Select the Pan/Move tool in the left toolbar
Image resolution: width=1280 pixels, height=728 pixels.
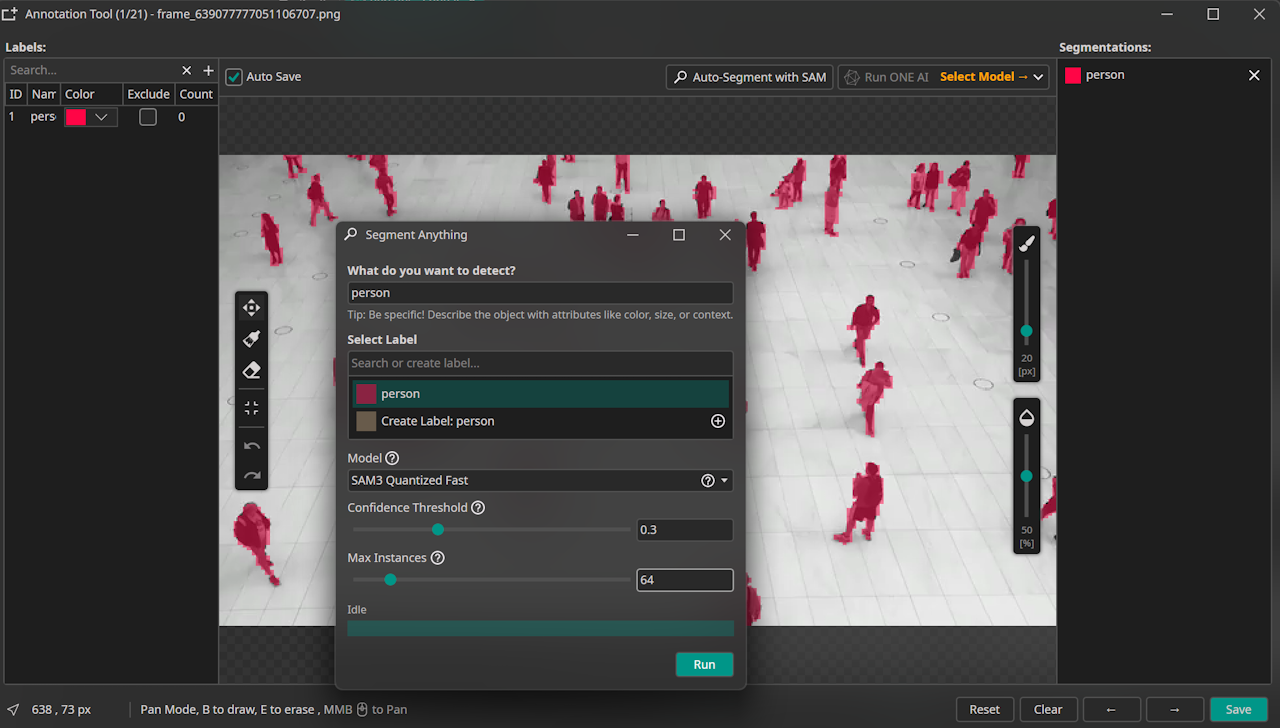[x=251, y=307]
